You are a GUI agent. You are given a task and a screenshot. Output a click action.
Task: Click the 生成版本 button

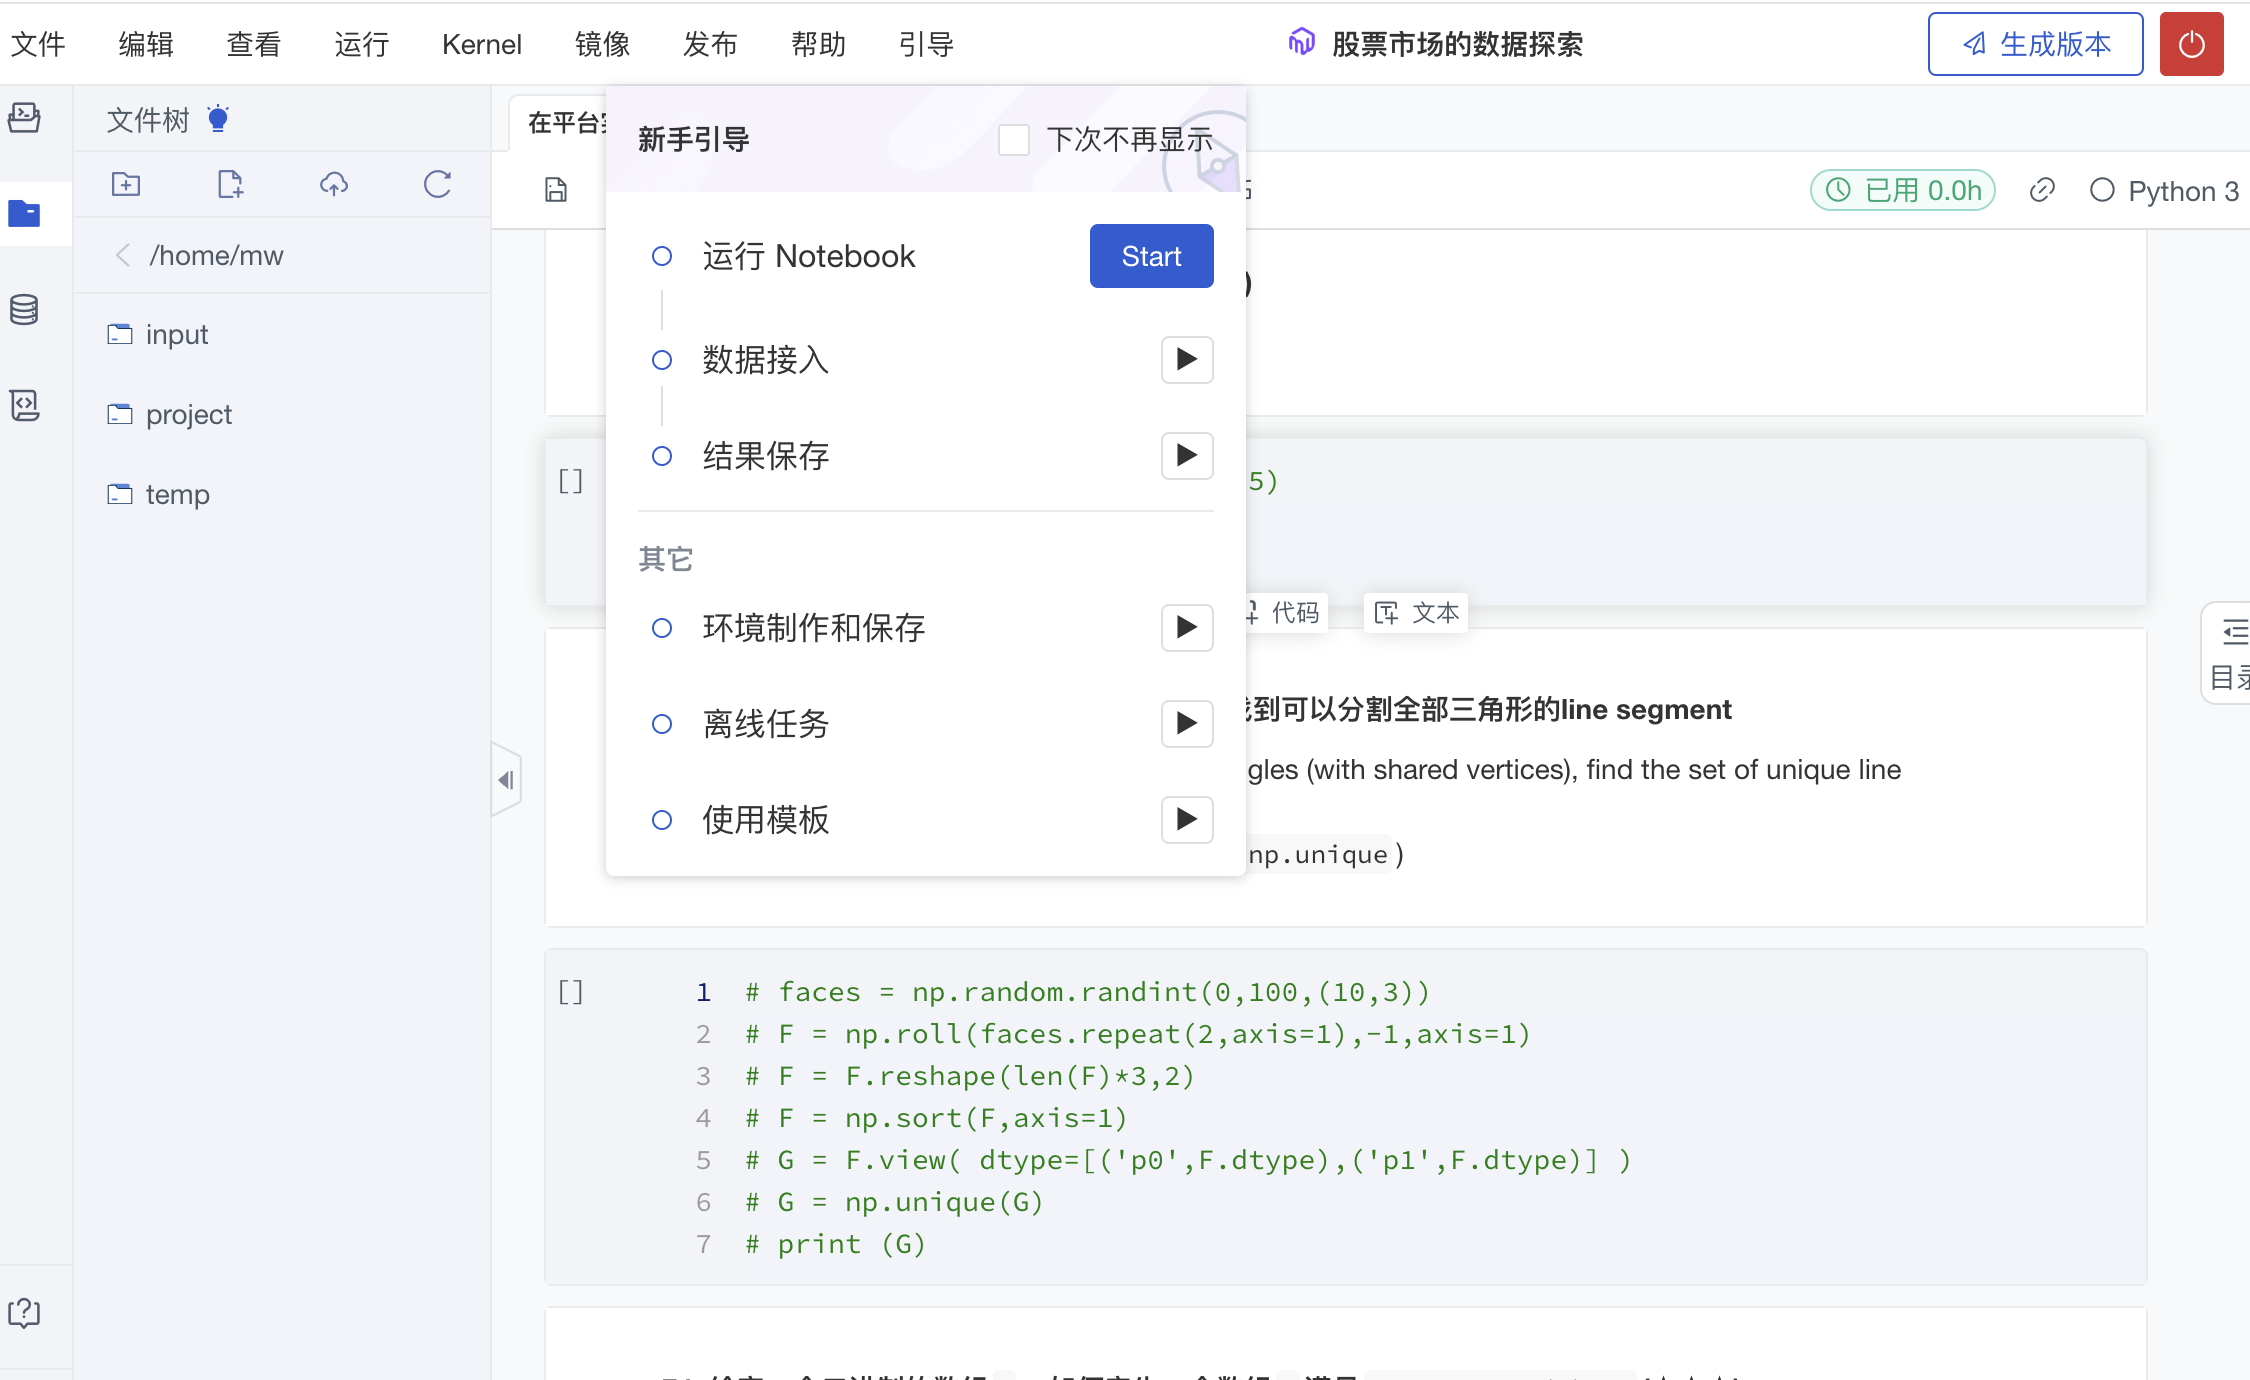[2035, 44]
